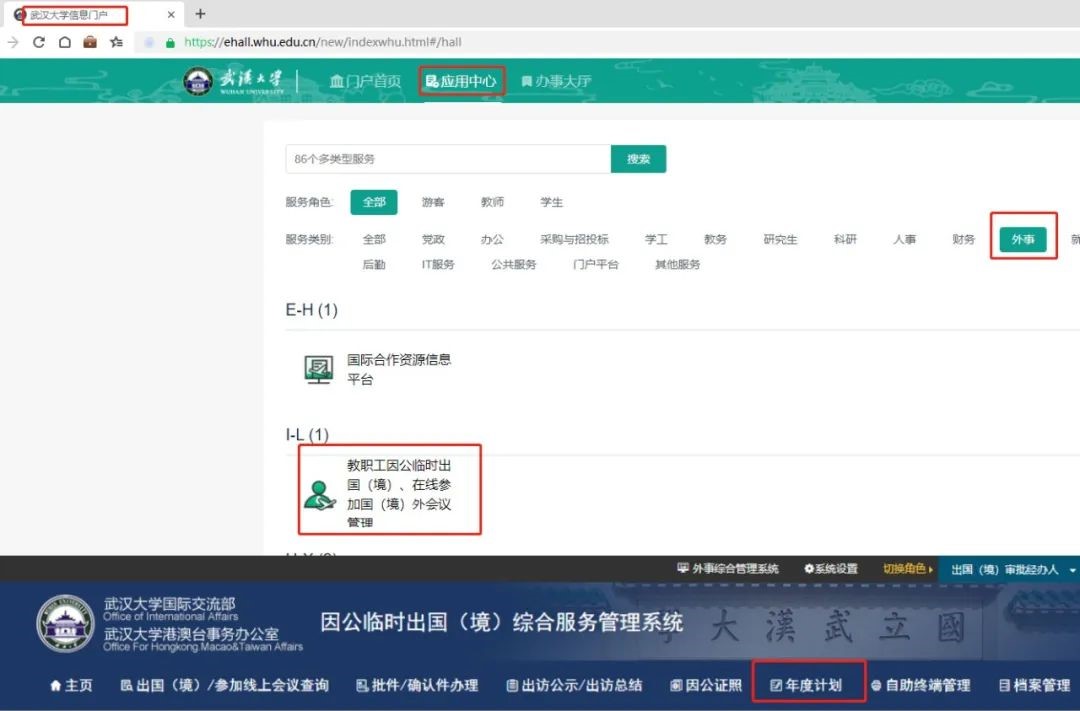Open the briefcase extension icon
Screen dimensions: 1080x711
click(x=90, y=42)
